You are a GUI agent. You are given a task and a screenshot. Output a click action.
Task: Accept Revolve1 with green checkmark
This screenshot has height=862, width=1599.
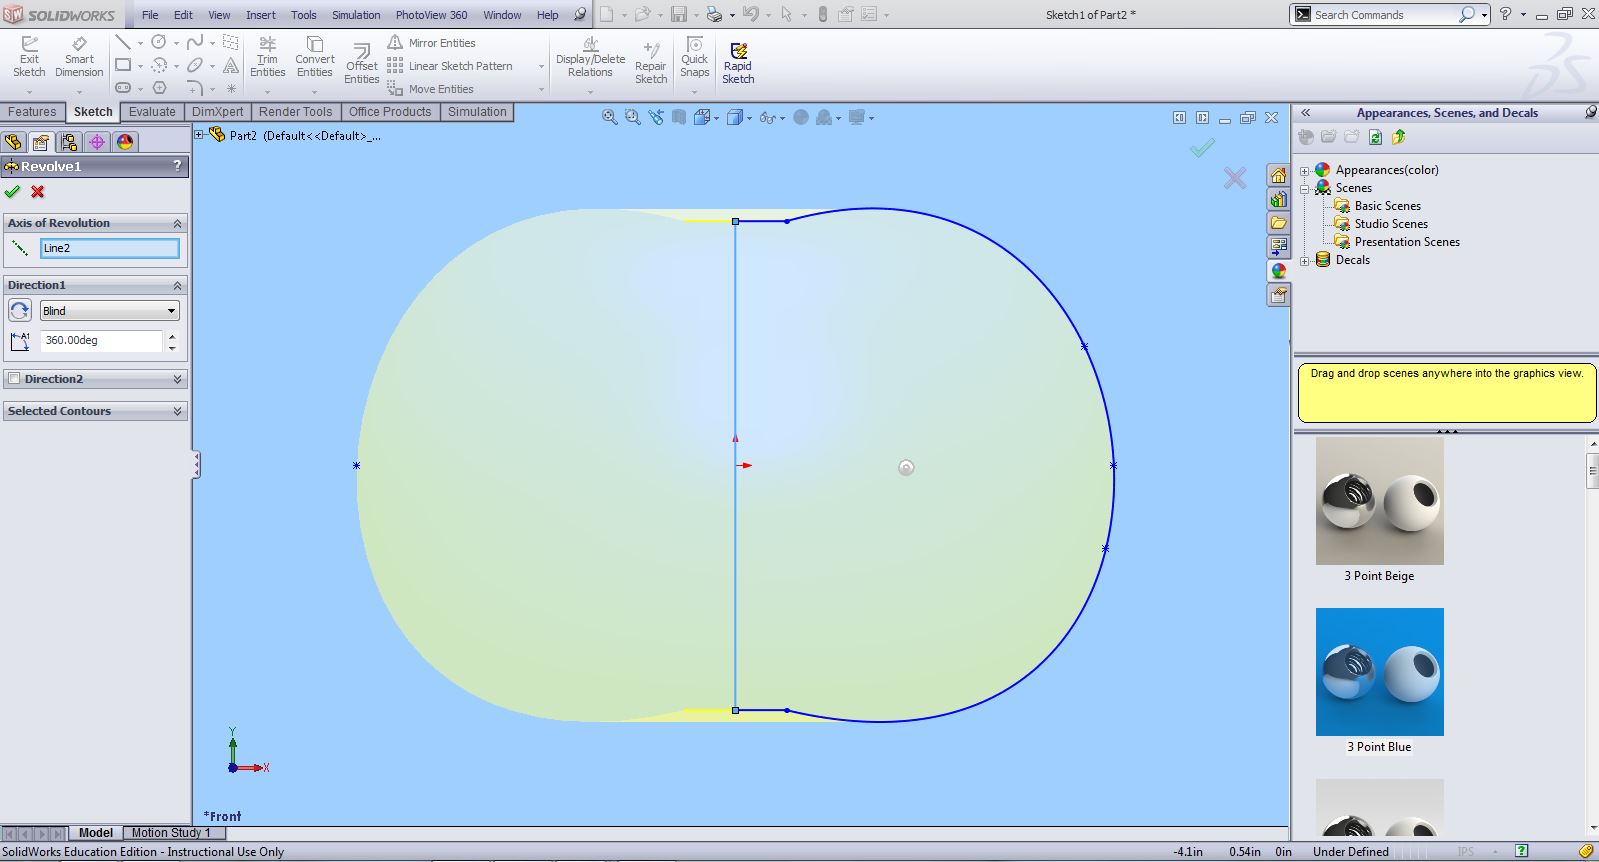12,191
